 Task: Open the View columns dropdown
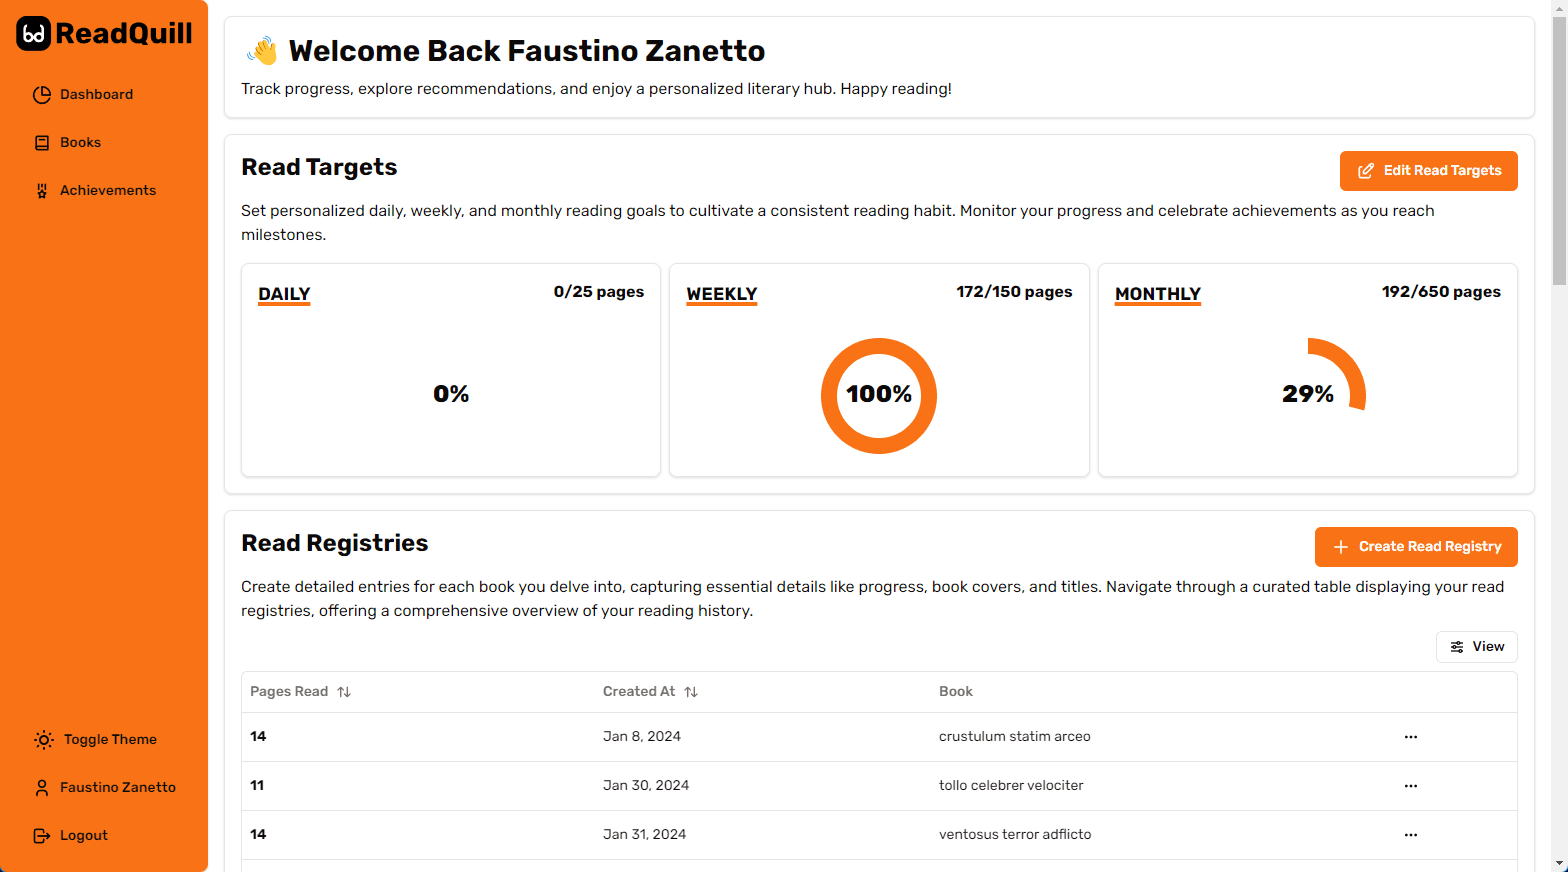point(1476,647)
